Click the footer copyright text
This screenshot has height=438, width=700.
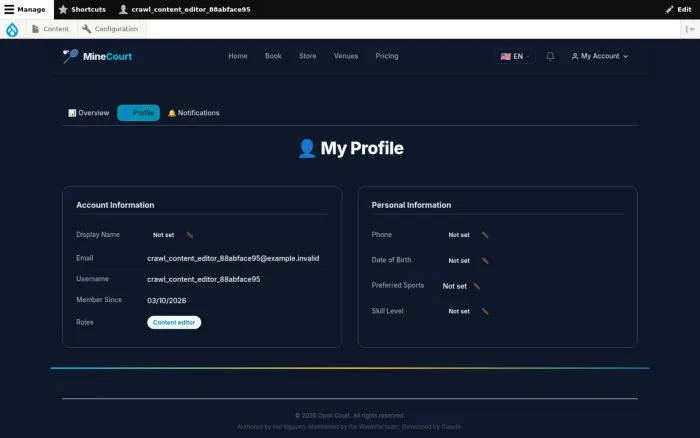[x=350, y=416]
